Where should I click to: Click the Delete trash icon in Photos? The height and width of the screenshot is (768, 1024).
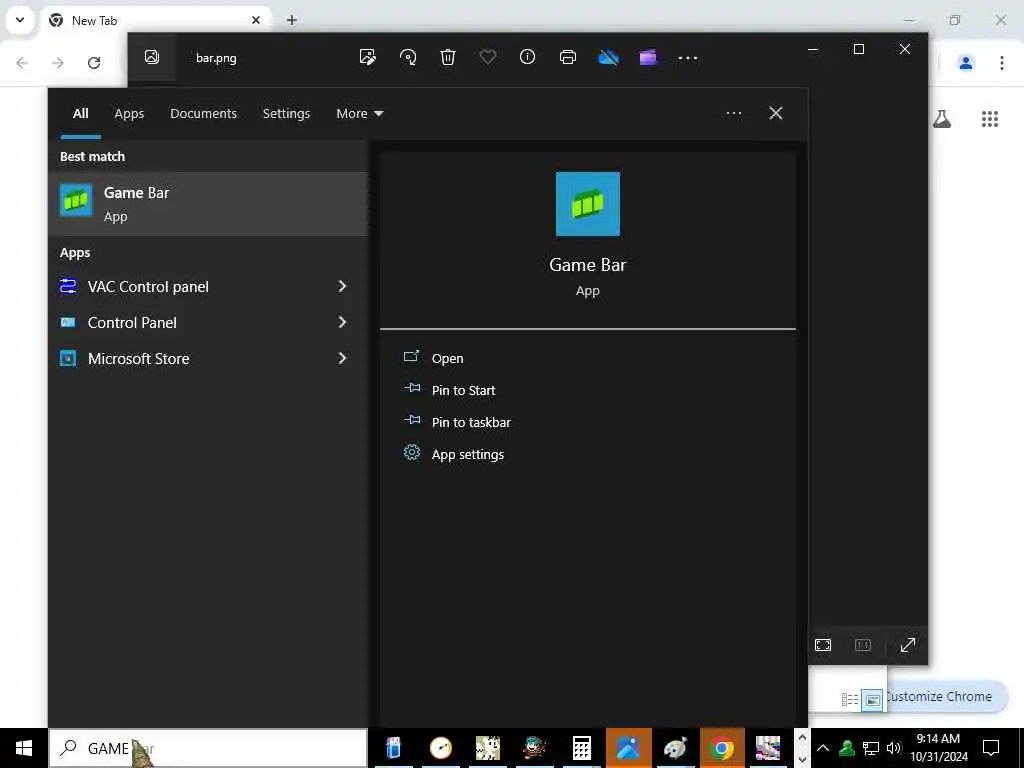coord(447,57)
